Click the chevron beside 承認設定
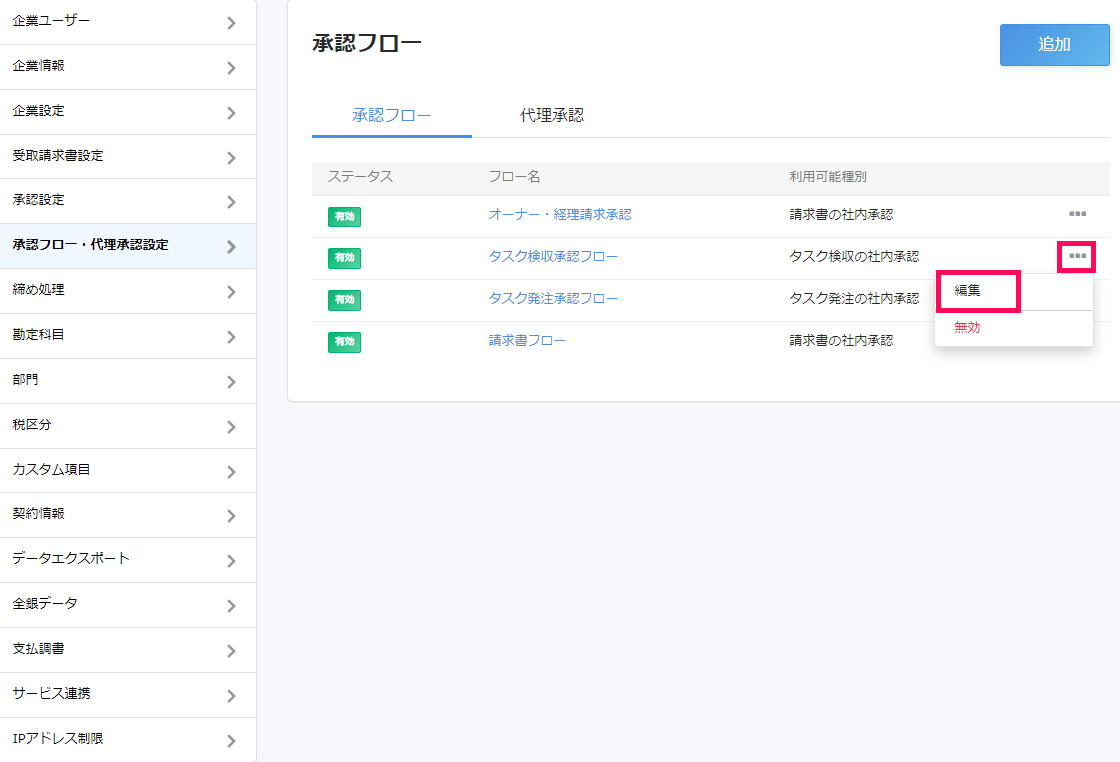This screenshot has height=762, width=1120. 231,202
